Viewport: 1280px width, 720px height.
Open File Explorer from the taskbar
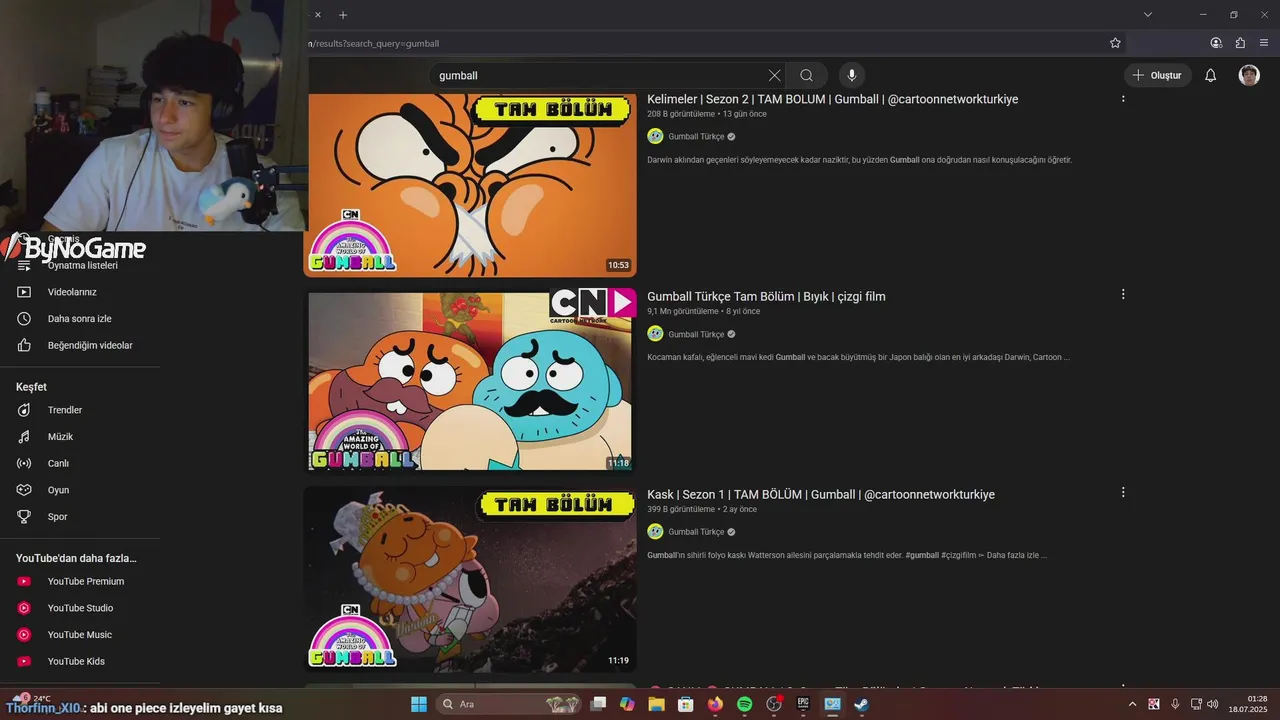coord(656,704)
